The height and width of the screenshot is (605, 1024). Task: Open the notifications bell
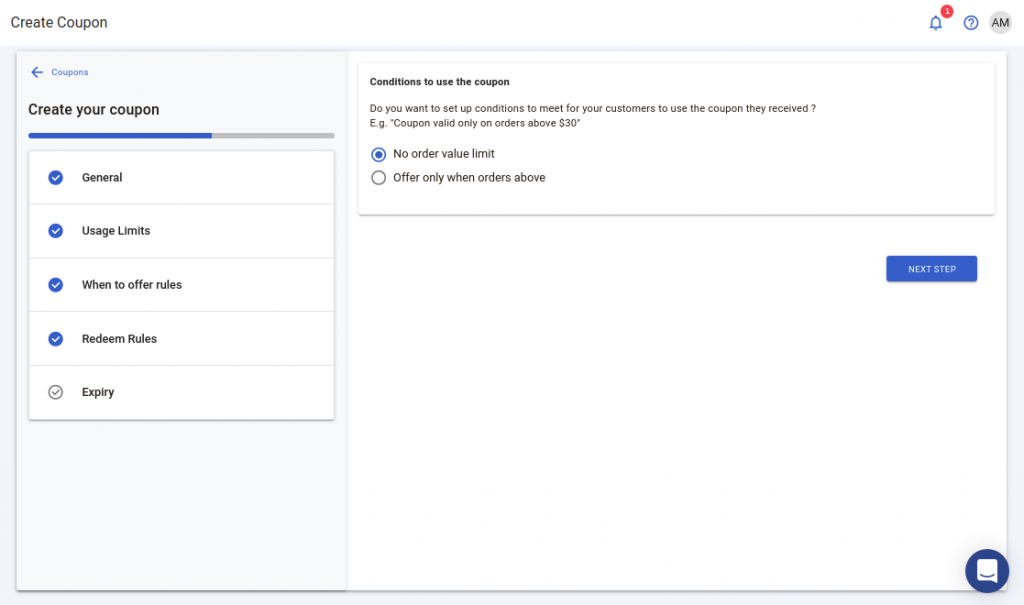coord(935,24)
